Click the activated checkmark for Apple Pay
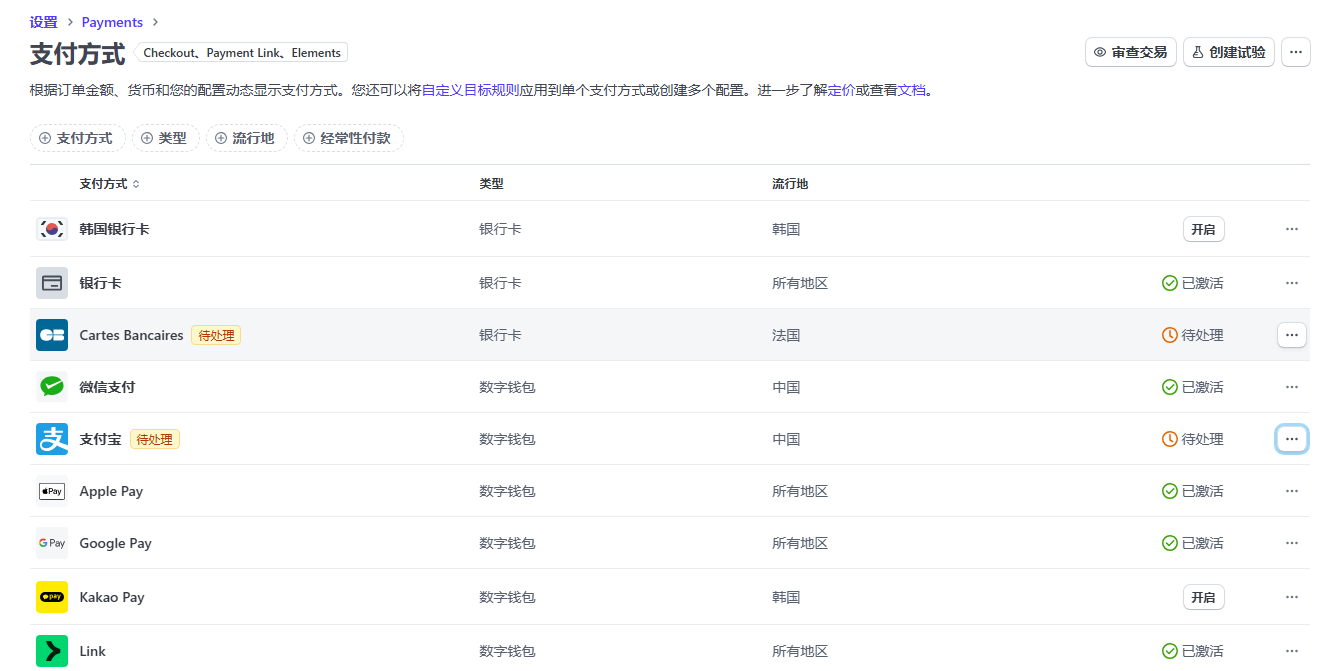The height and width of the screenshot is (671, 1331). tap(1170, 491)
